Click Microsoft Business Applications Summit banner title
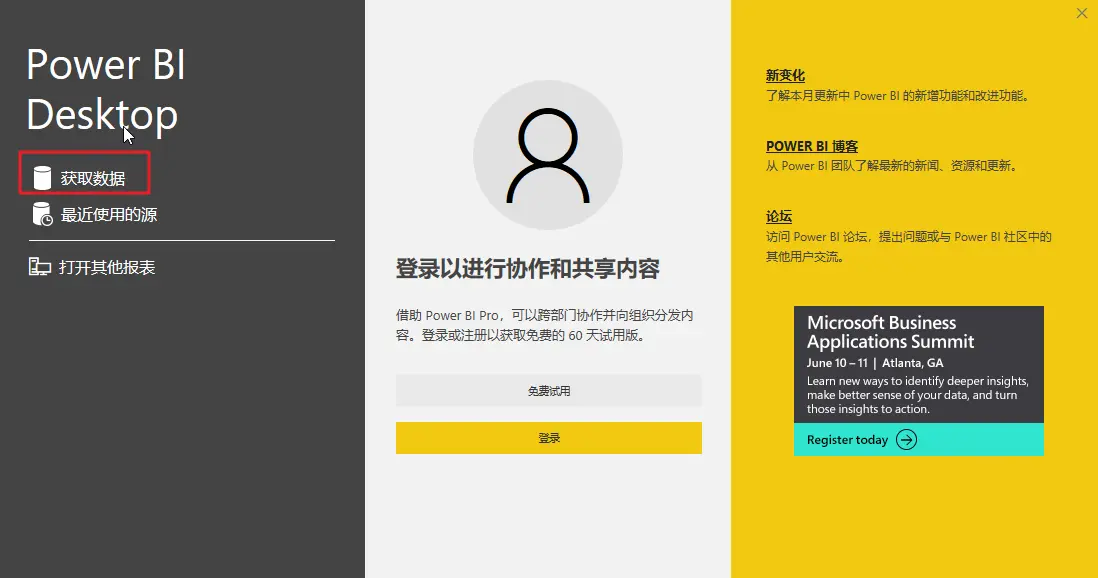Image resolution: width=1098 pixels, height=578 pixels. click(x=890, y=332)
